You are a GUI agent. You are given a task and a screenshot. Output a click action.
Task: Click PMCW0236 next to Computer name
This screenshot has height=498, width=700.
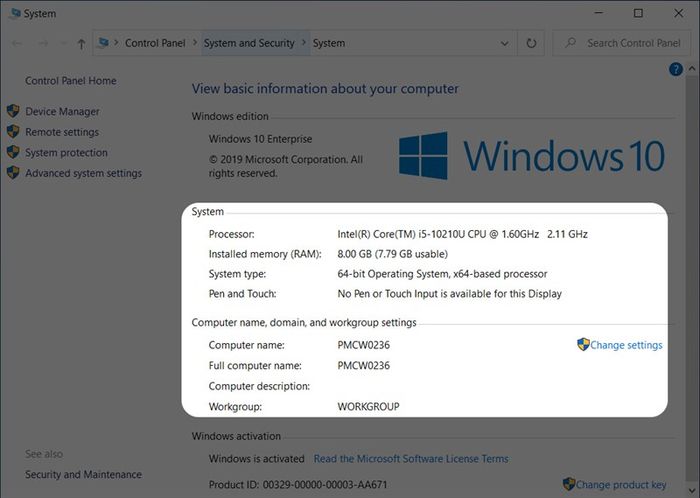tap(363, 345)
